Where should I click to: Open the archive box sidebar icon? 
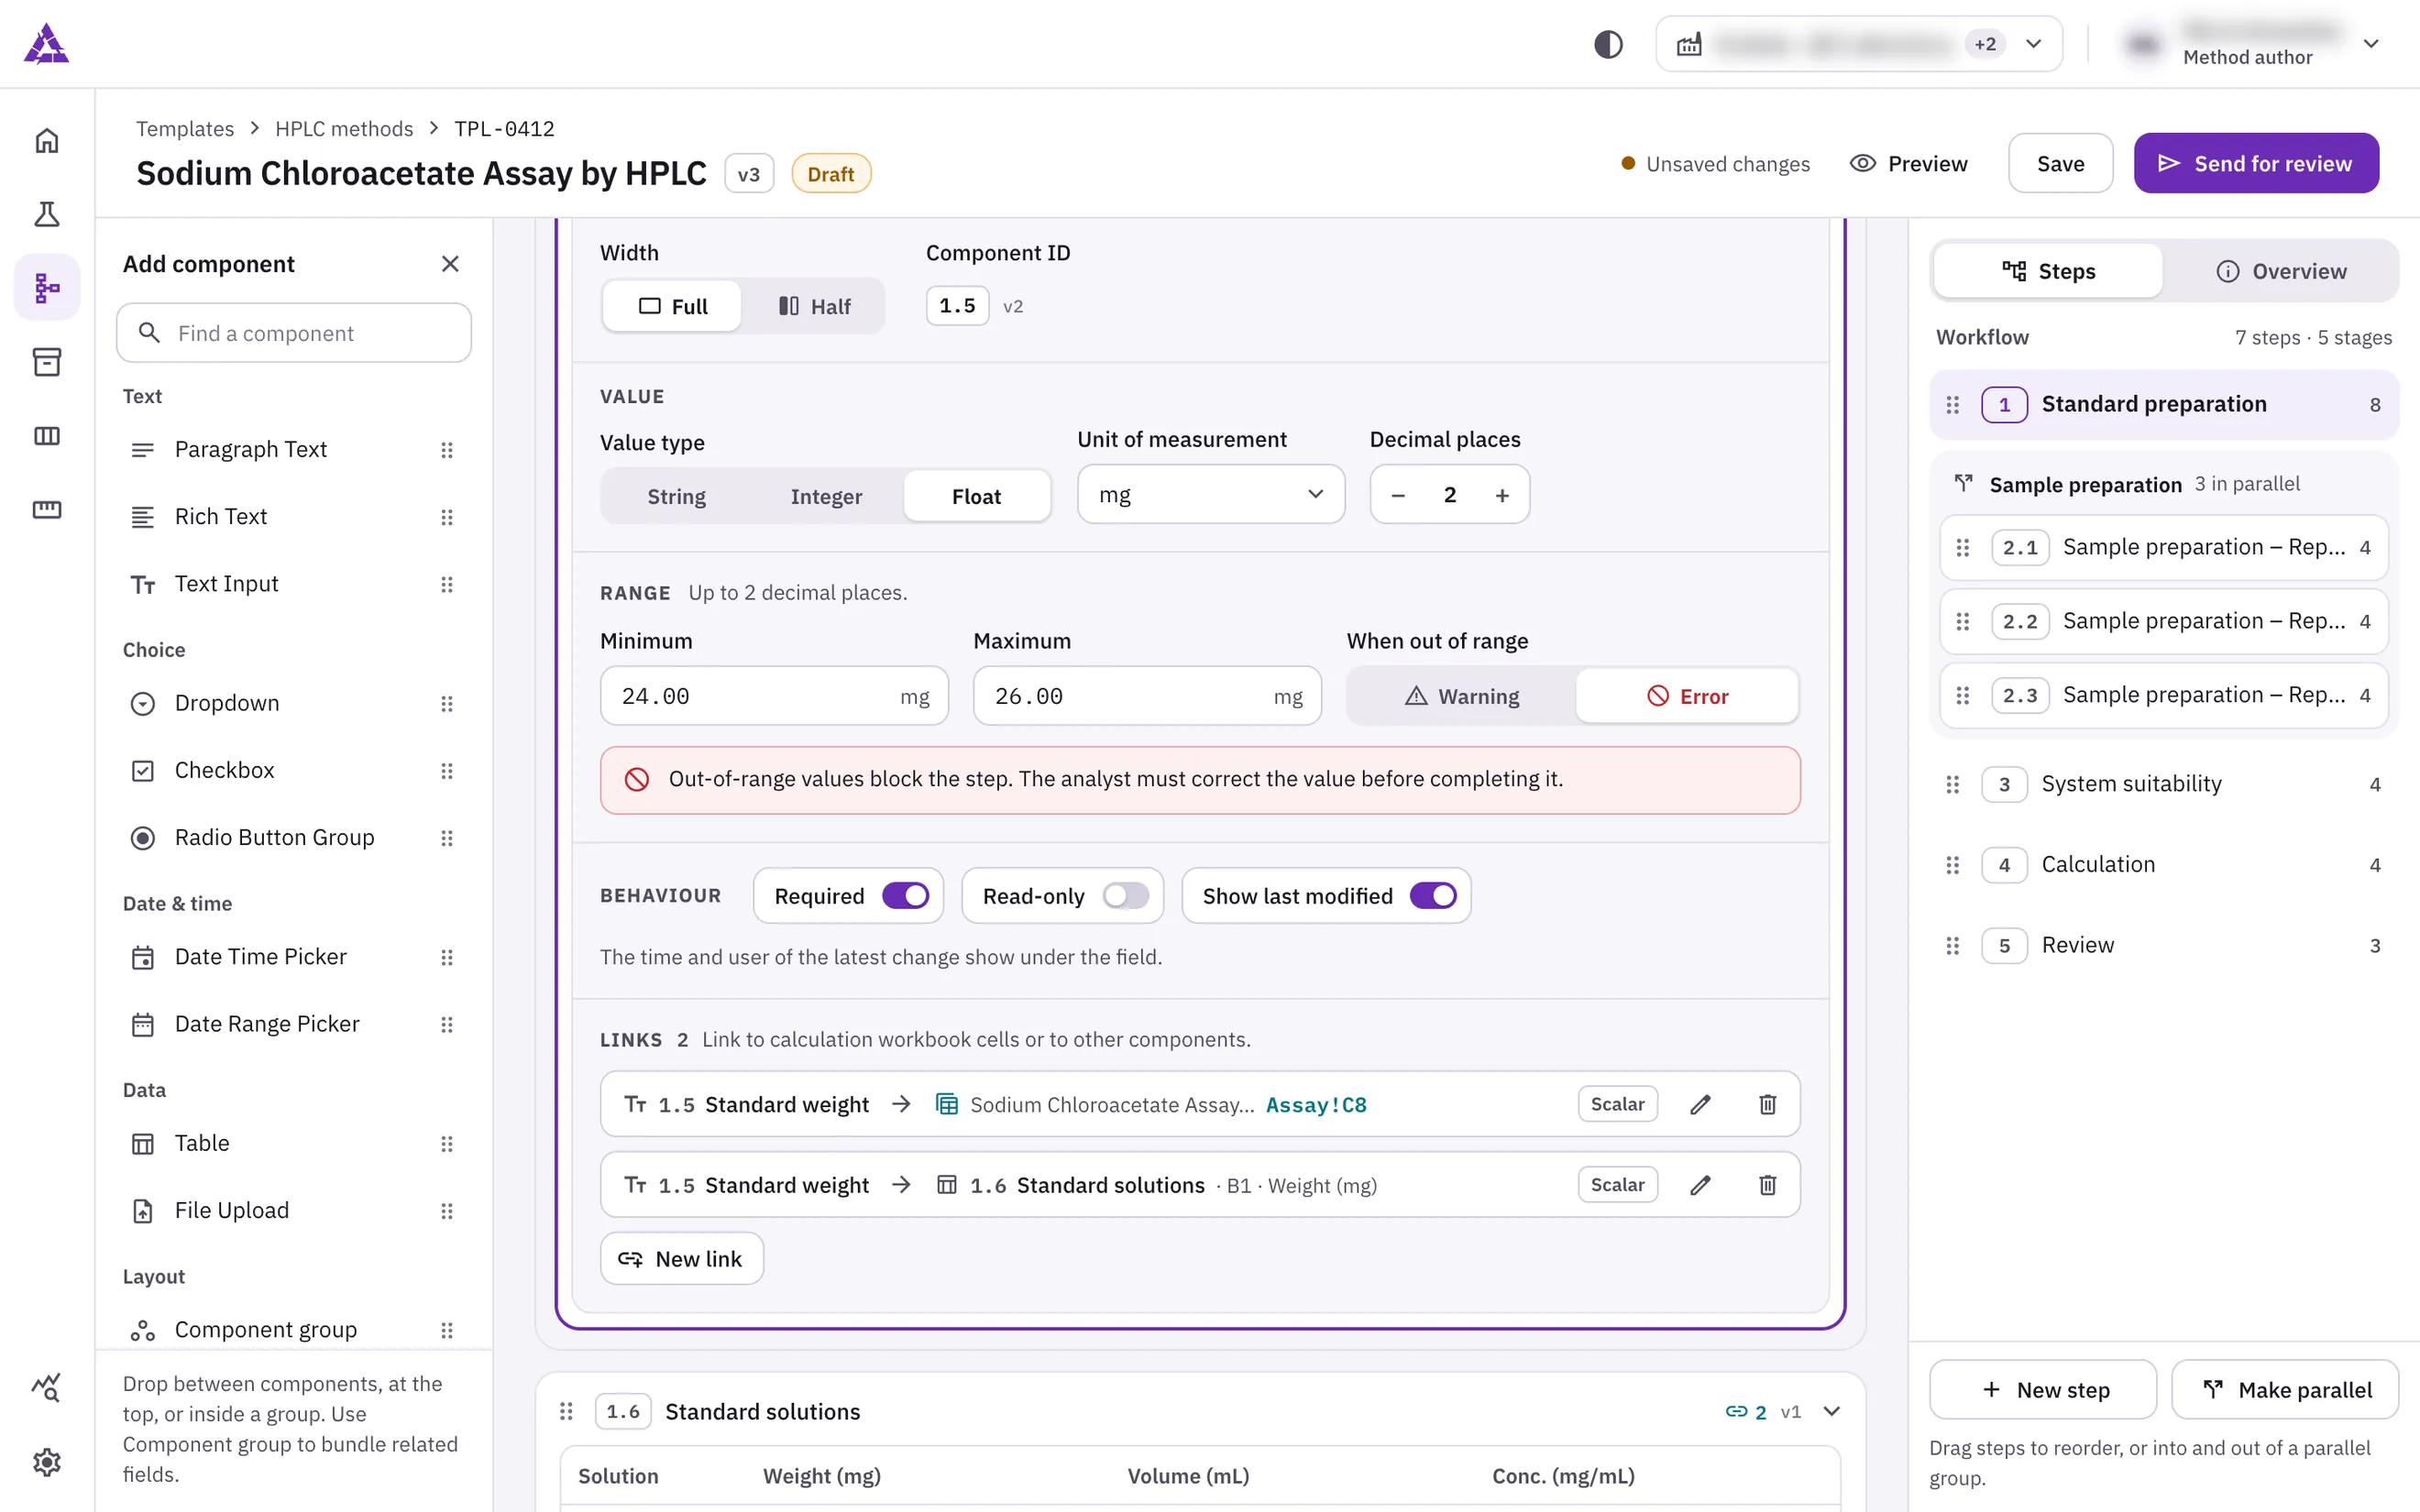[47, 362]
